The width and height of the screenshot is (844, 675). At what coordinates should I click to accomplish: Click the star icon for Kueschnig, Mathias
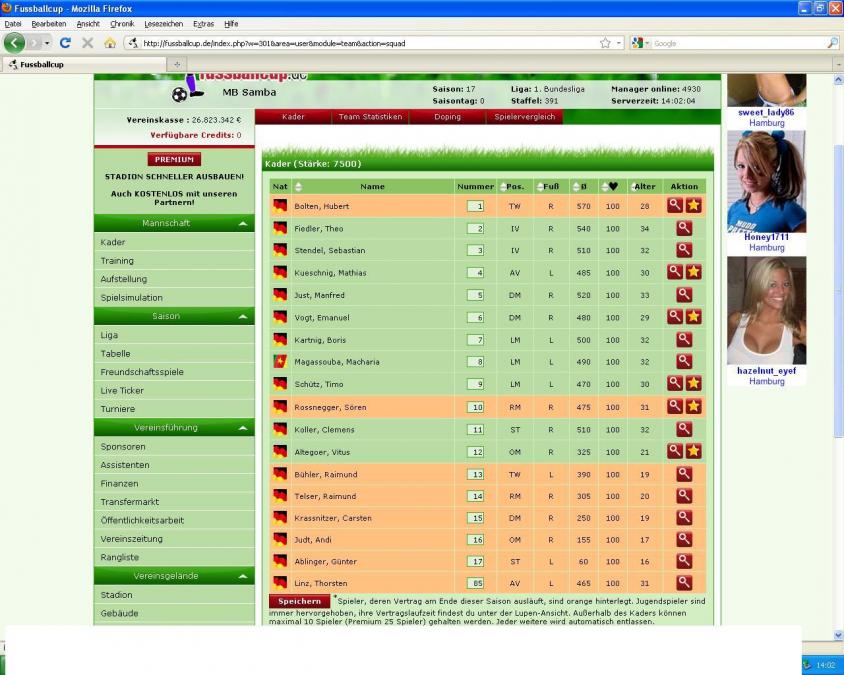click(693, 272)
